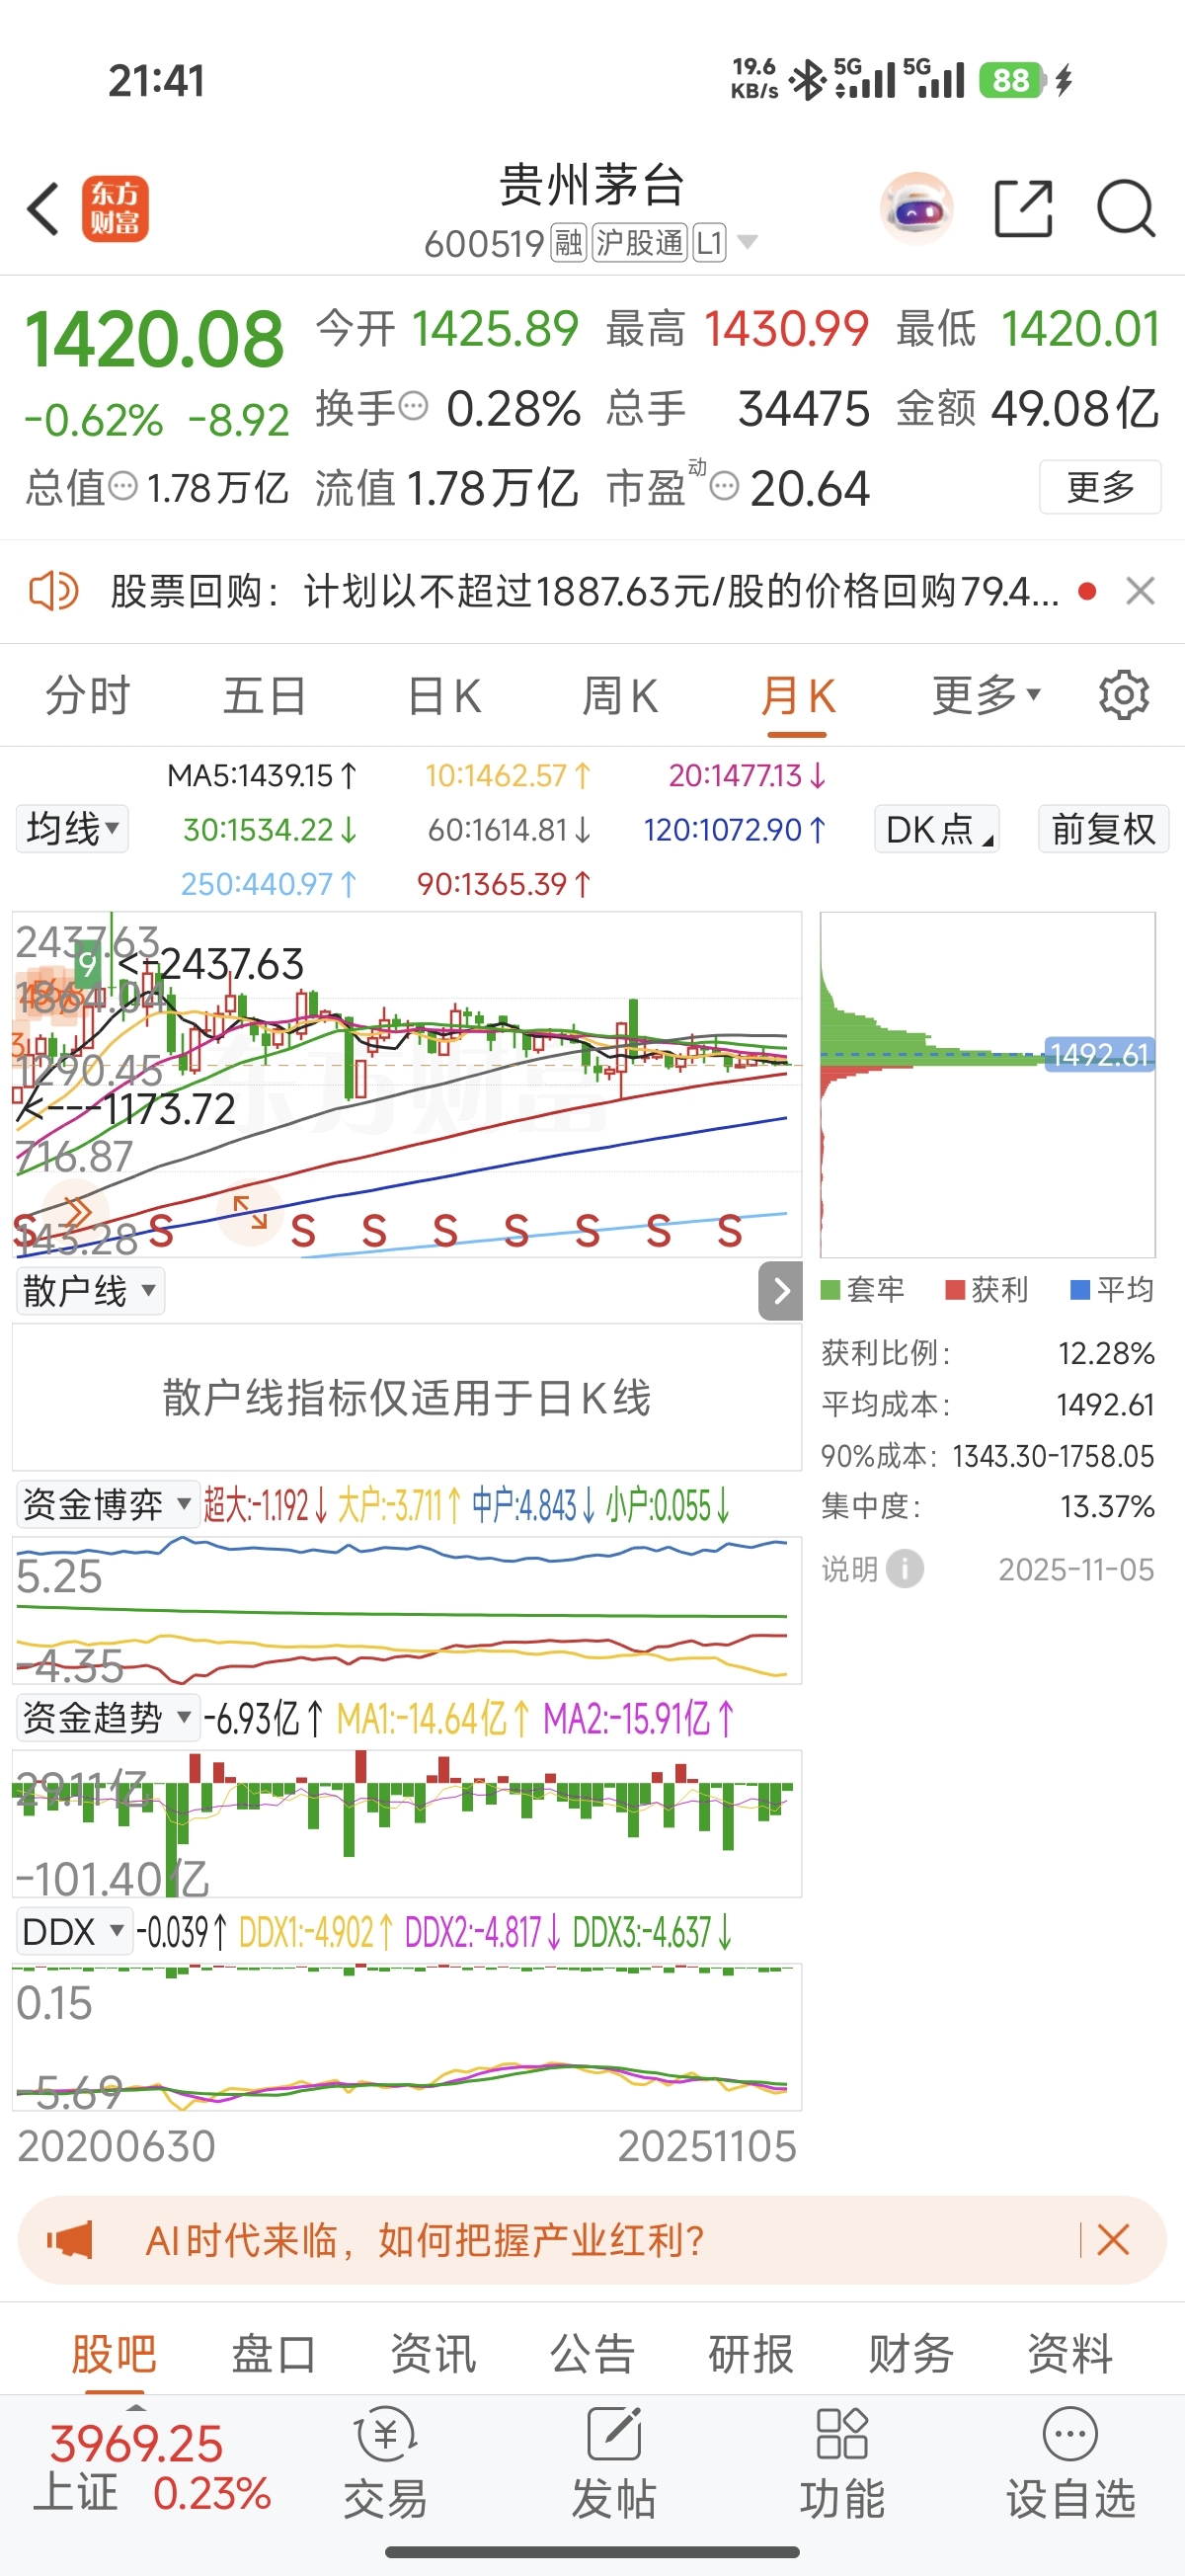
Task: Tap the 设自选 ellipsis icon
Action: pos(1070,2435)
